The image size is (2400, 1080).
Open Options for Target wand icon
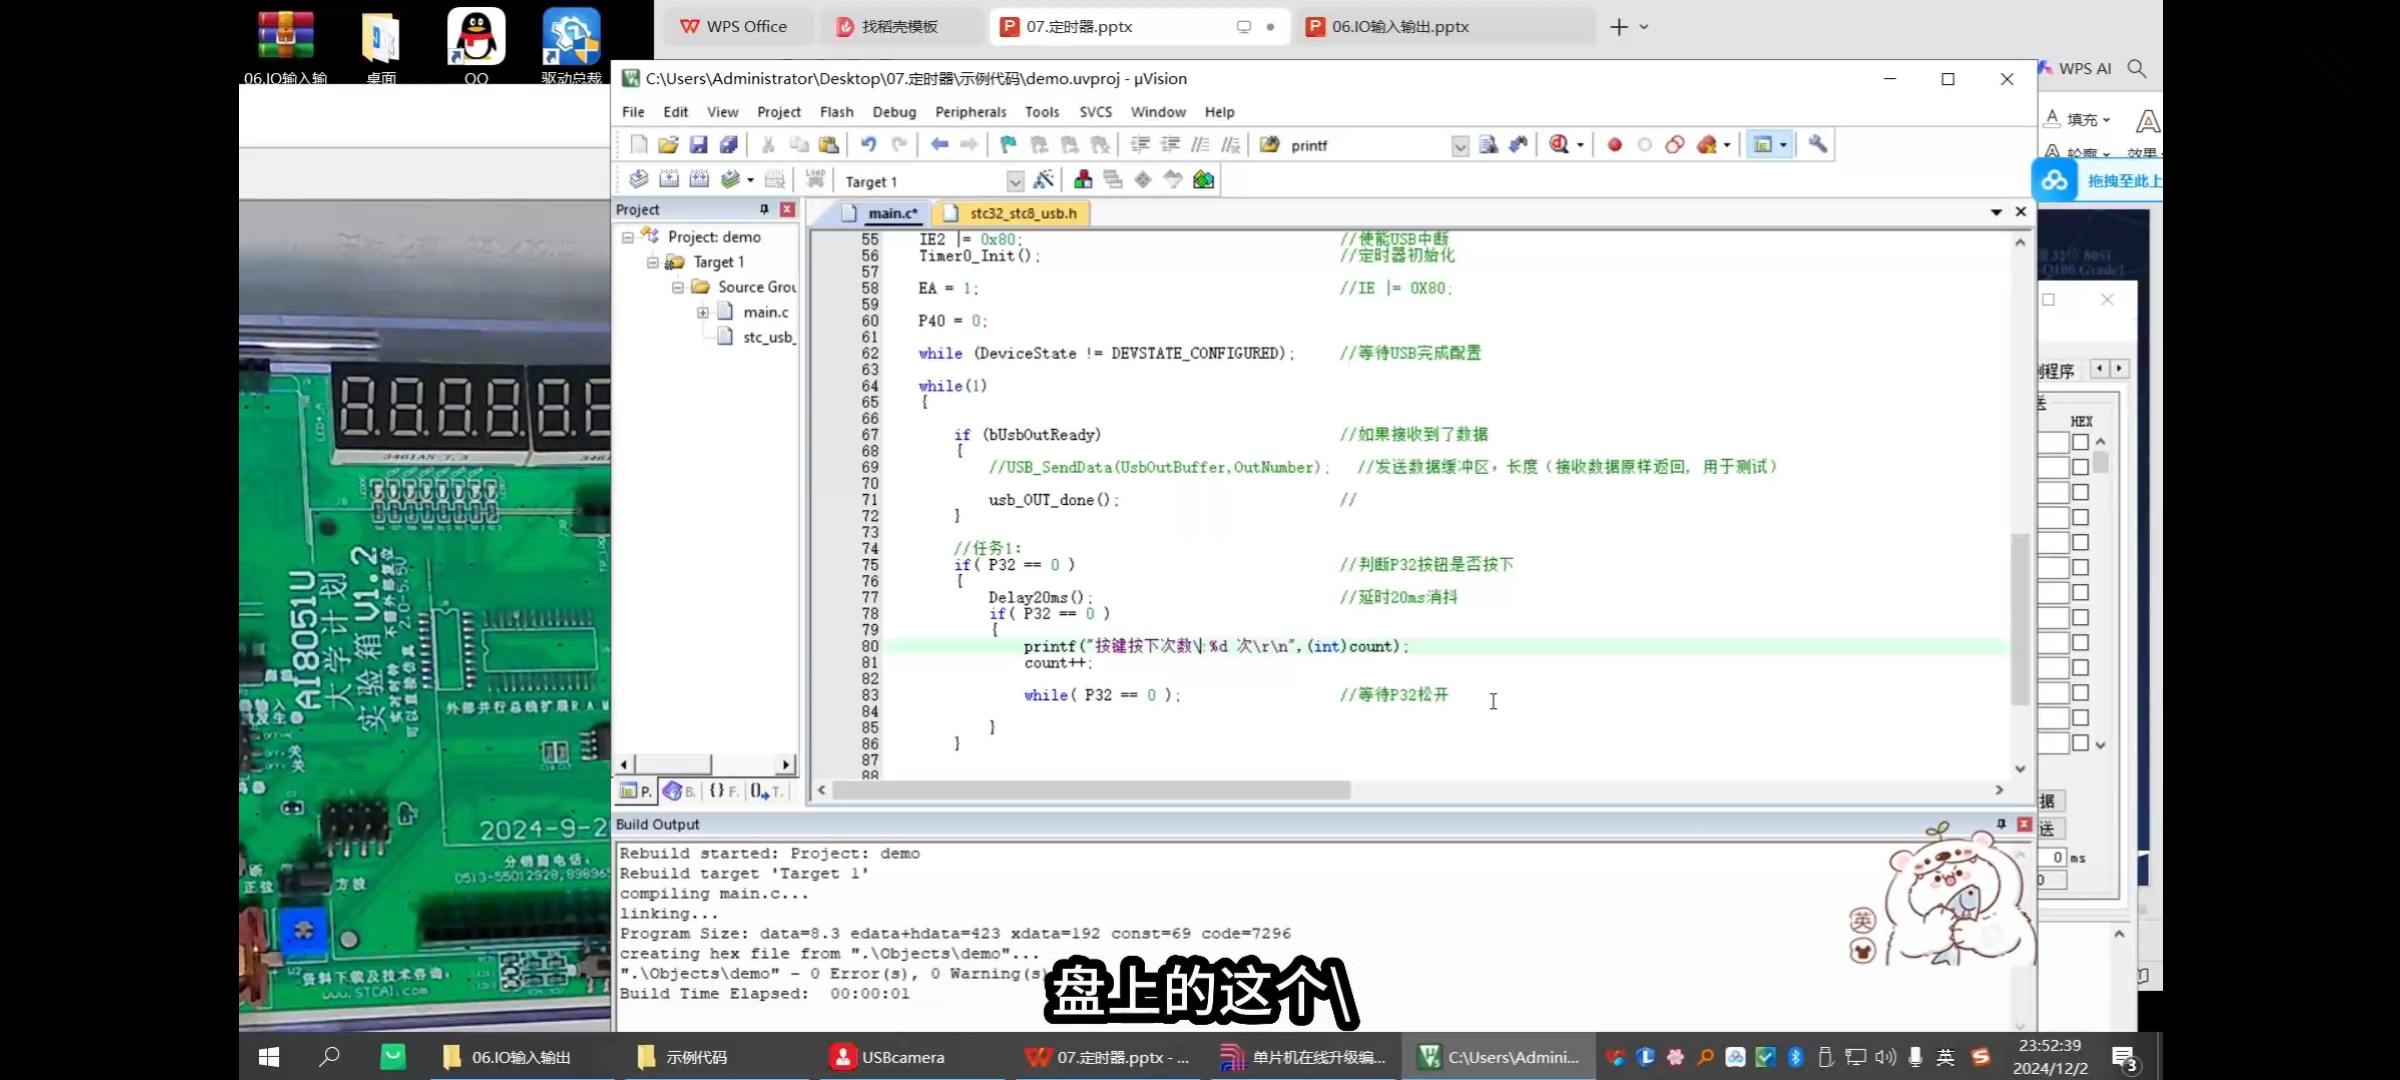pyautogui.click(x=1043, y=180)
